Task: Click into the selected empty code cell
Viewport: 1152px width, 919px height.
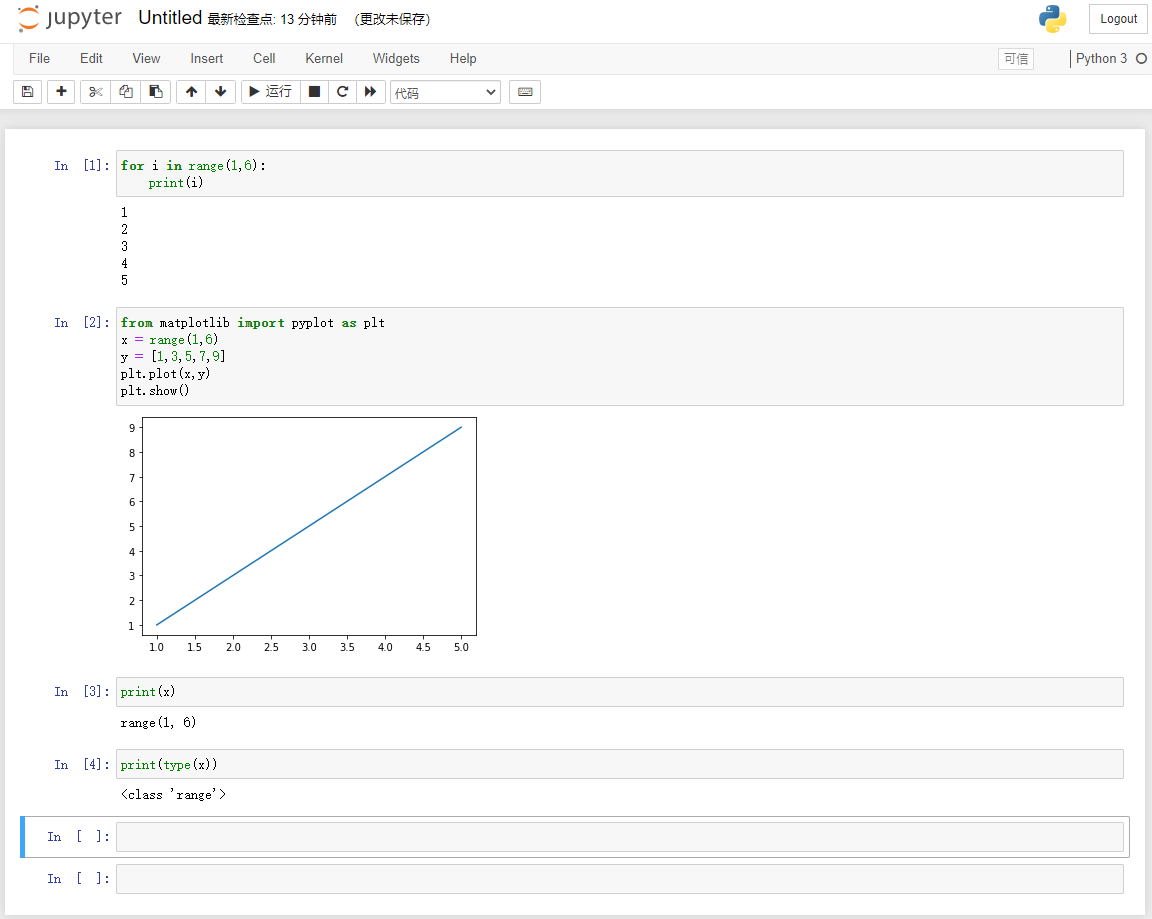Action: point(619,837)
